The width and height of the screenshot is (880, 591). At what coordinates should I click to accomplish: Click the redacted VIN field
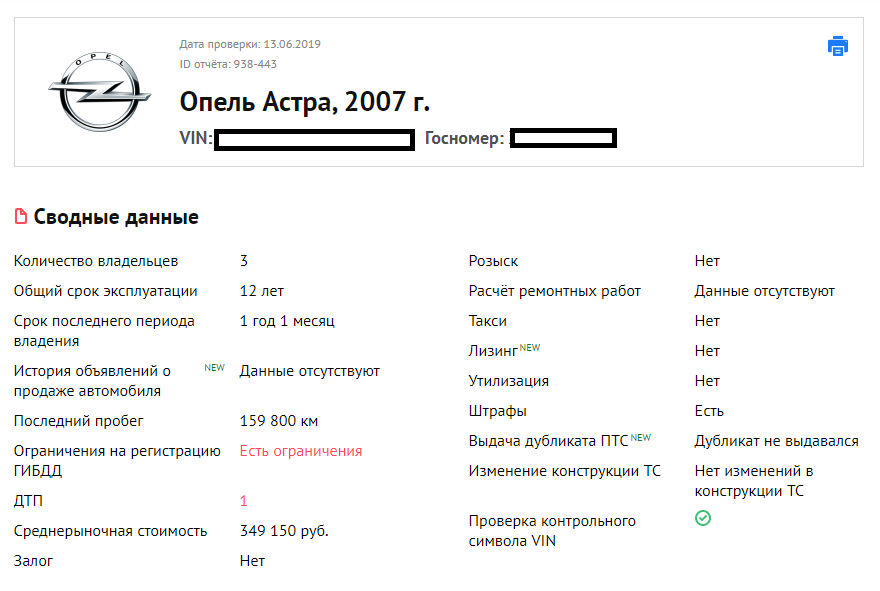[314, 139]
